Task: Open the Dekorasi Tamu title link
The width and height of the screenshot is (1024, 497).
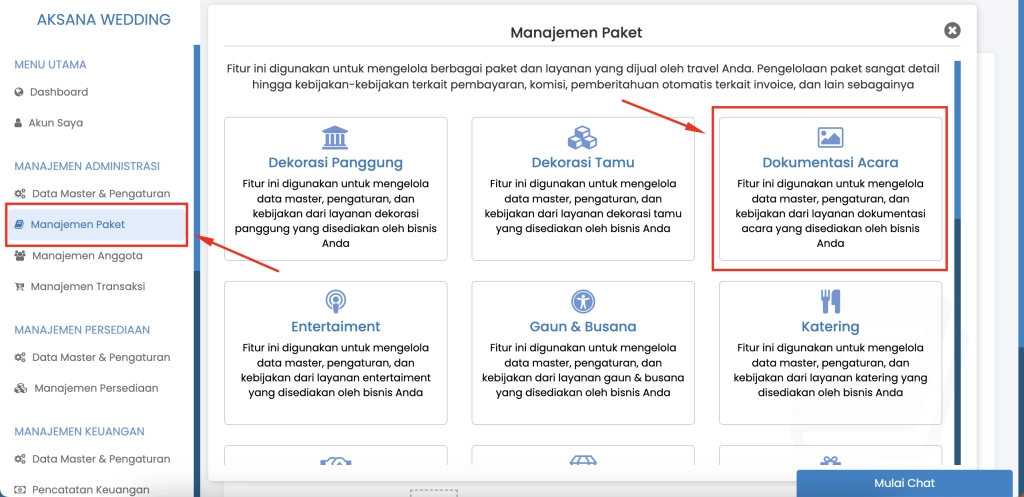Action: pyautogui.click(x=583, y=163)
